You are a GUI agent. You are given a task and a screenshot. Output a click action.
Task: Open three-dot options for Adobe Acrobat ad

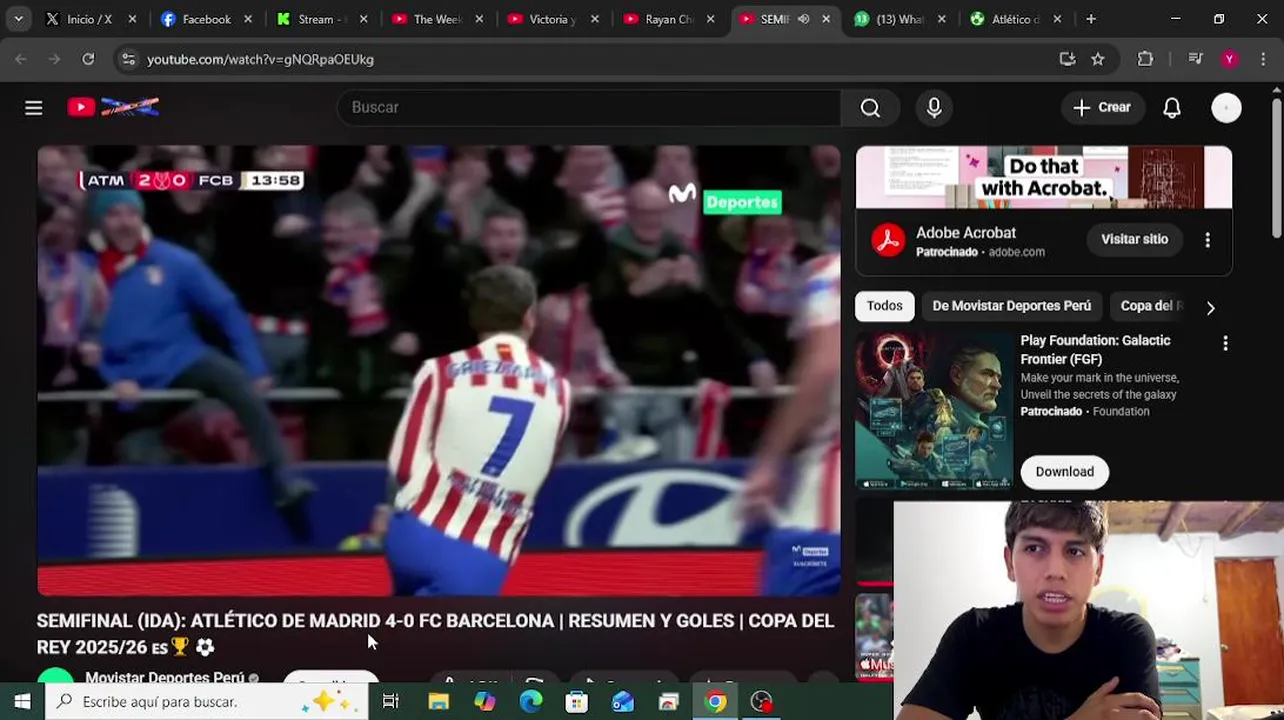point(1207,240)
